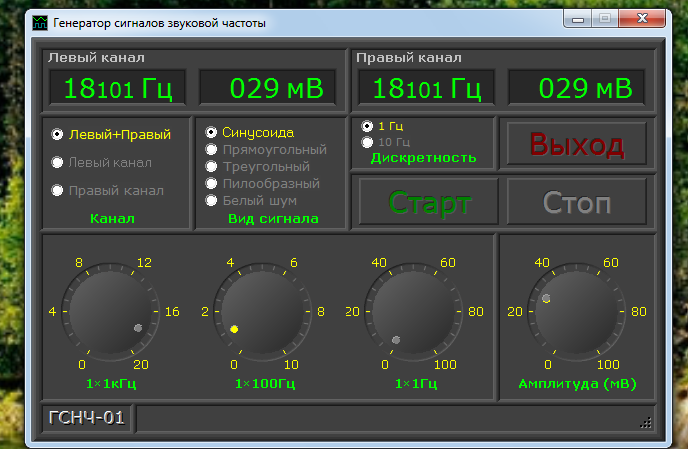Set discreteness to 1 Гц

point(368,126)
